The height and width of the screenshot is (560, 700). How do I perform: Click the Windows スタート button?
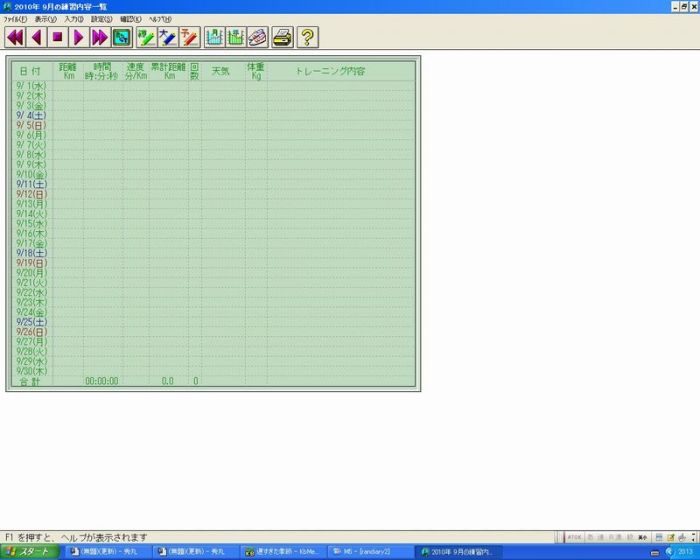(29, 552)
